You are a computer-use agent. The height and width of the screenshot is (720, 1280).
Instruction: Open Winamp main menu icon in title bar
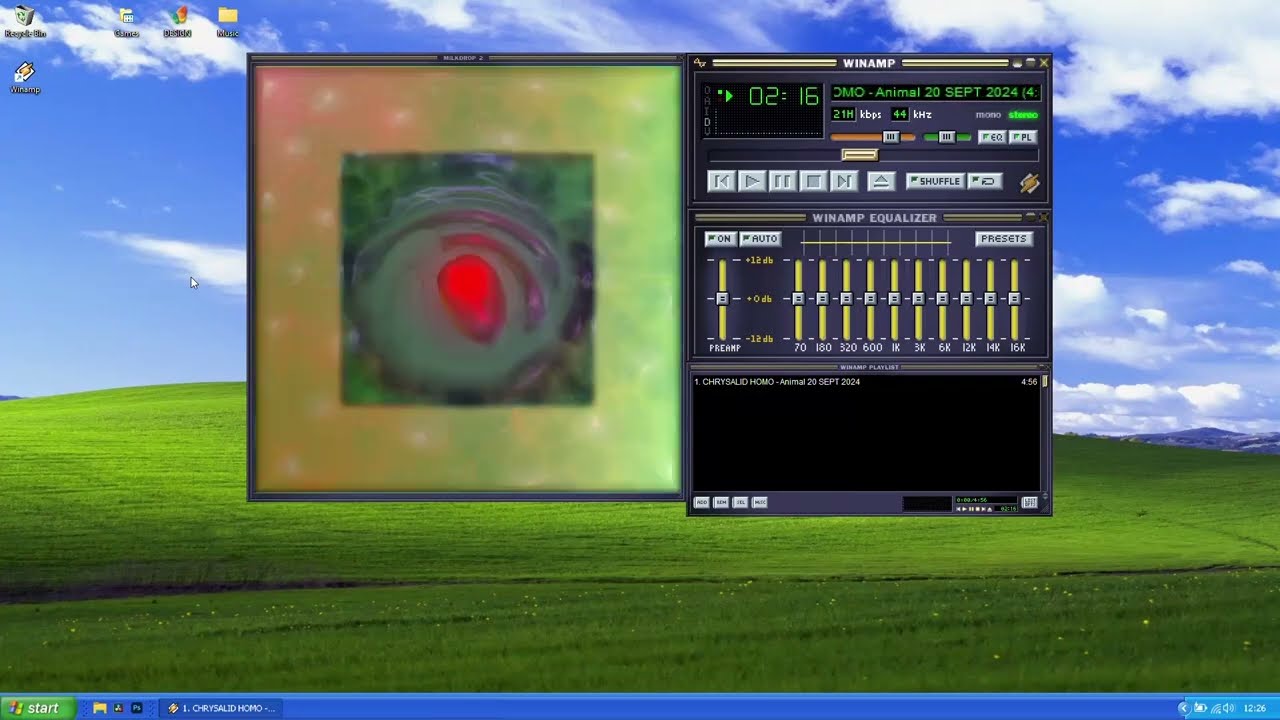tap(700, 63)
